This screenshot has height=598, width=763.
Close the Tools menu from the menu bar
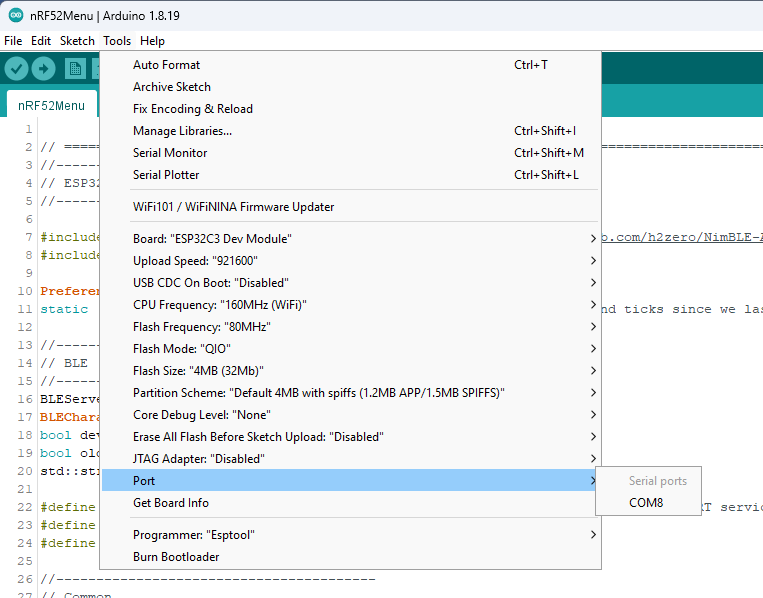(x=117, y=41)
